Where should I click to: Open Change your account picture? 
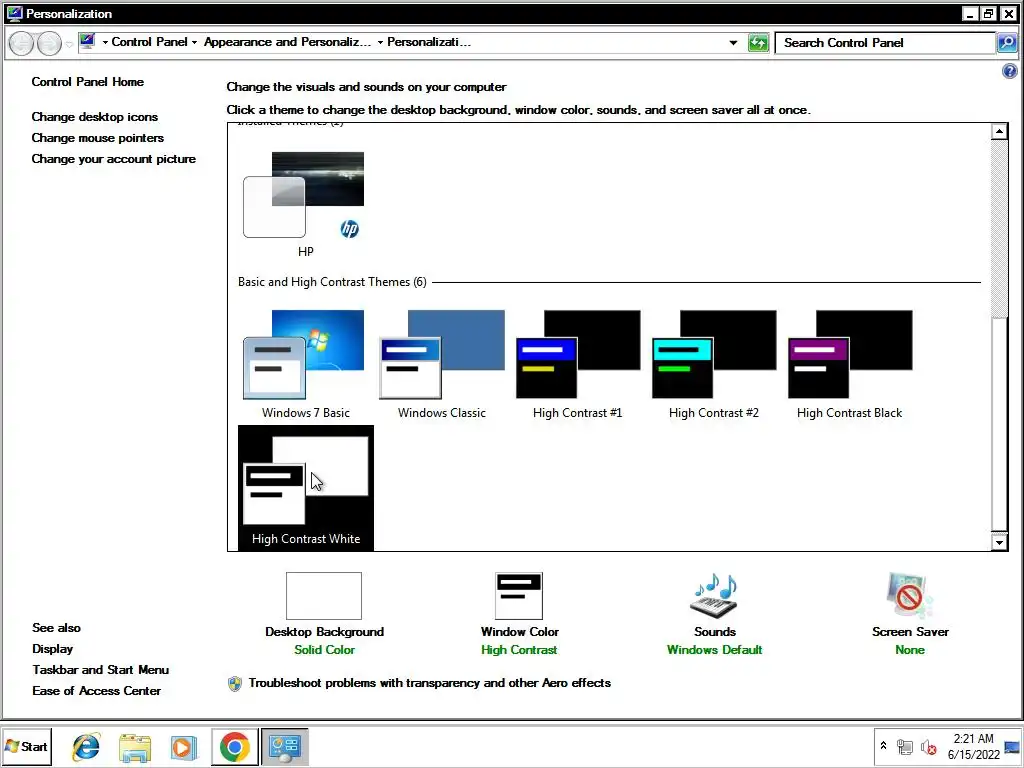click(x=114, y=159)
